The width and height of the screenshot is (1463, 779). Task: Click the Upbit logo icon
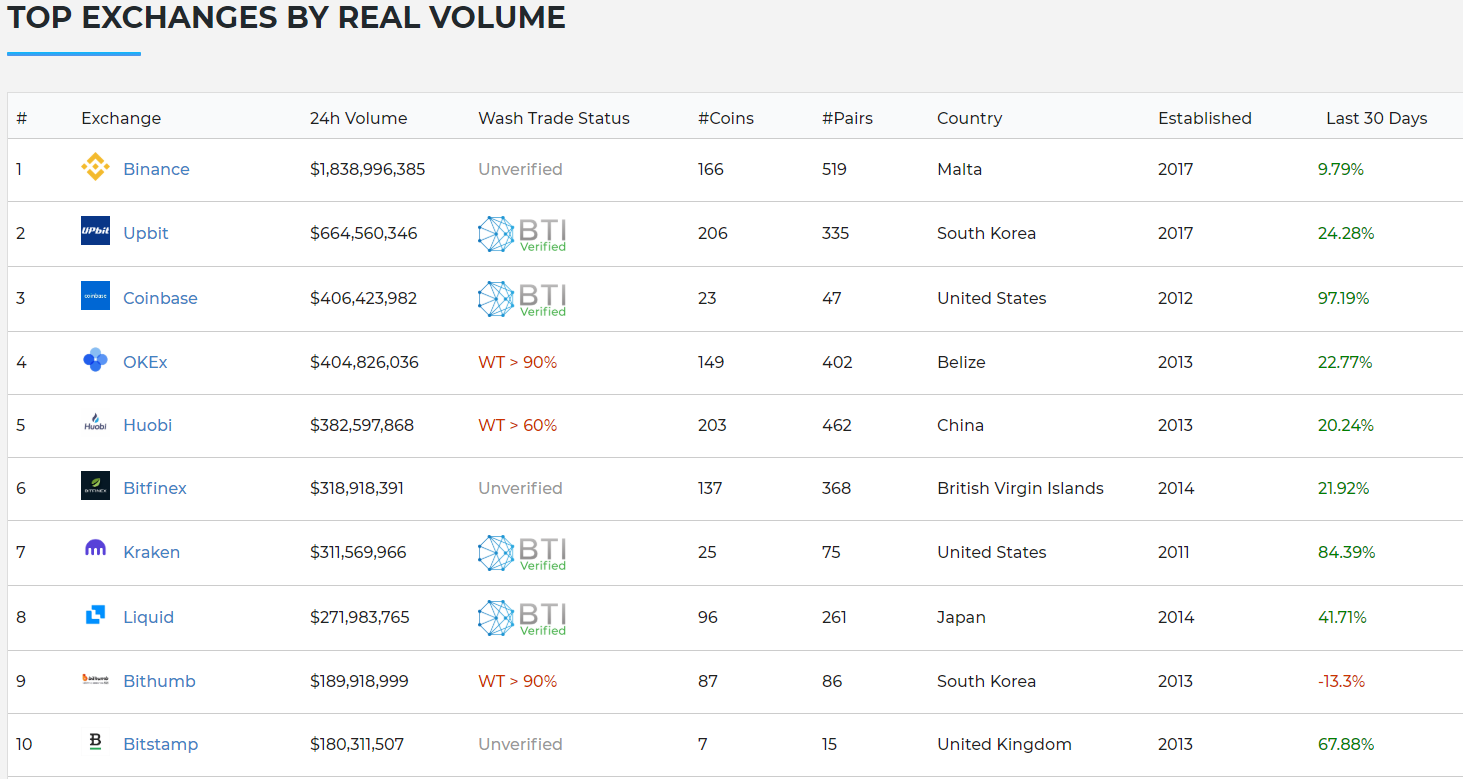click(95, 232)
